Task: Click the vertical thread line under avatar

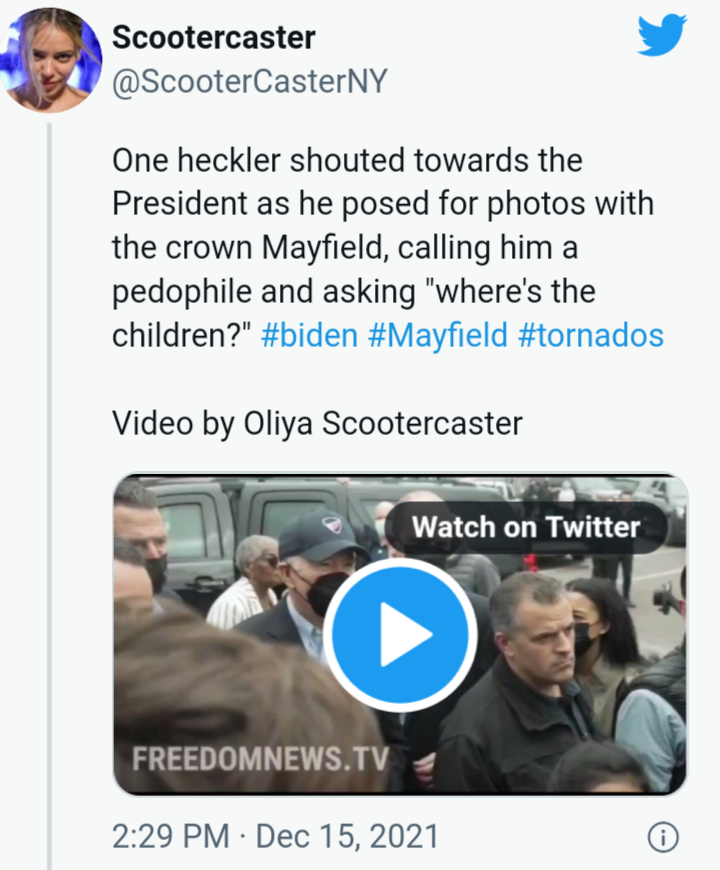Action: click(x=49, y=496)
